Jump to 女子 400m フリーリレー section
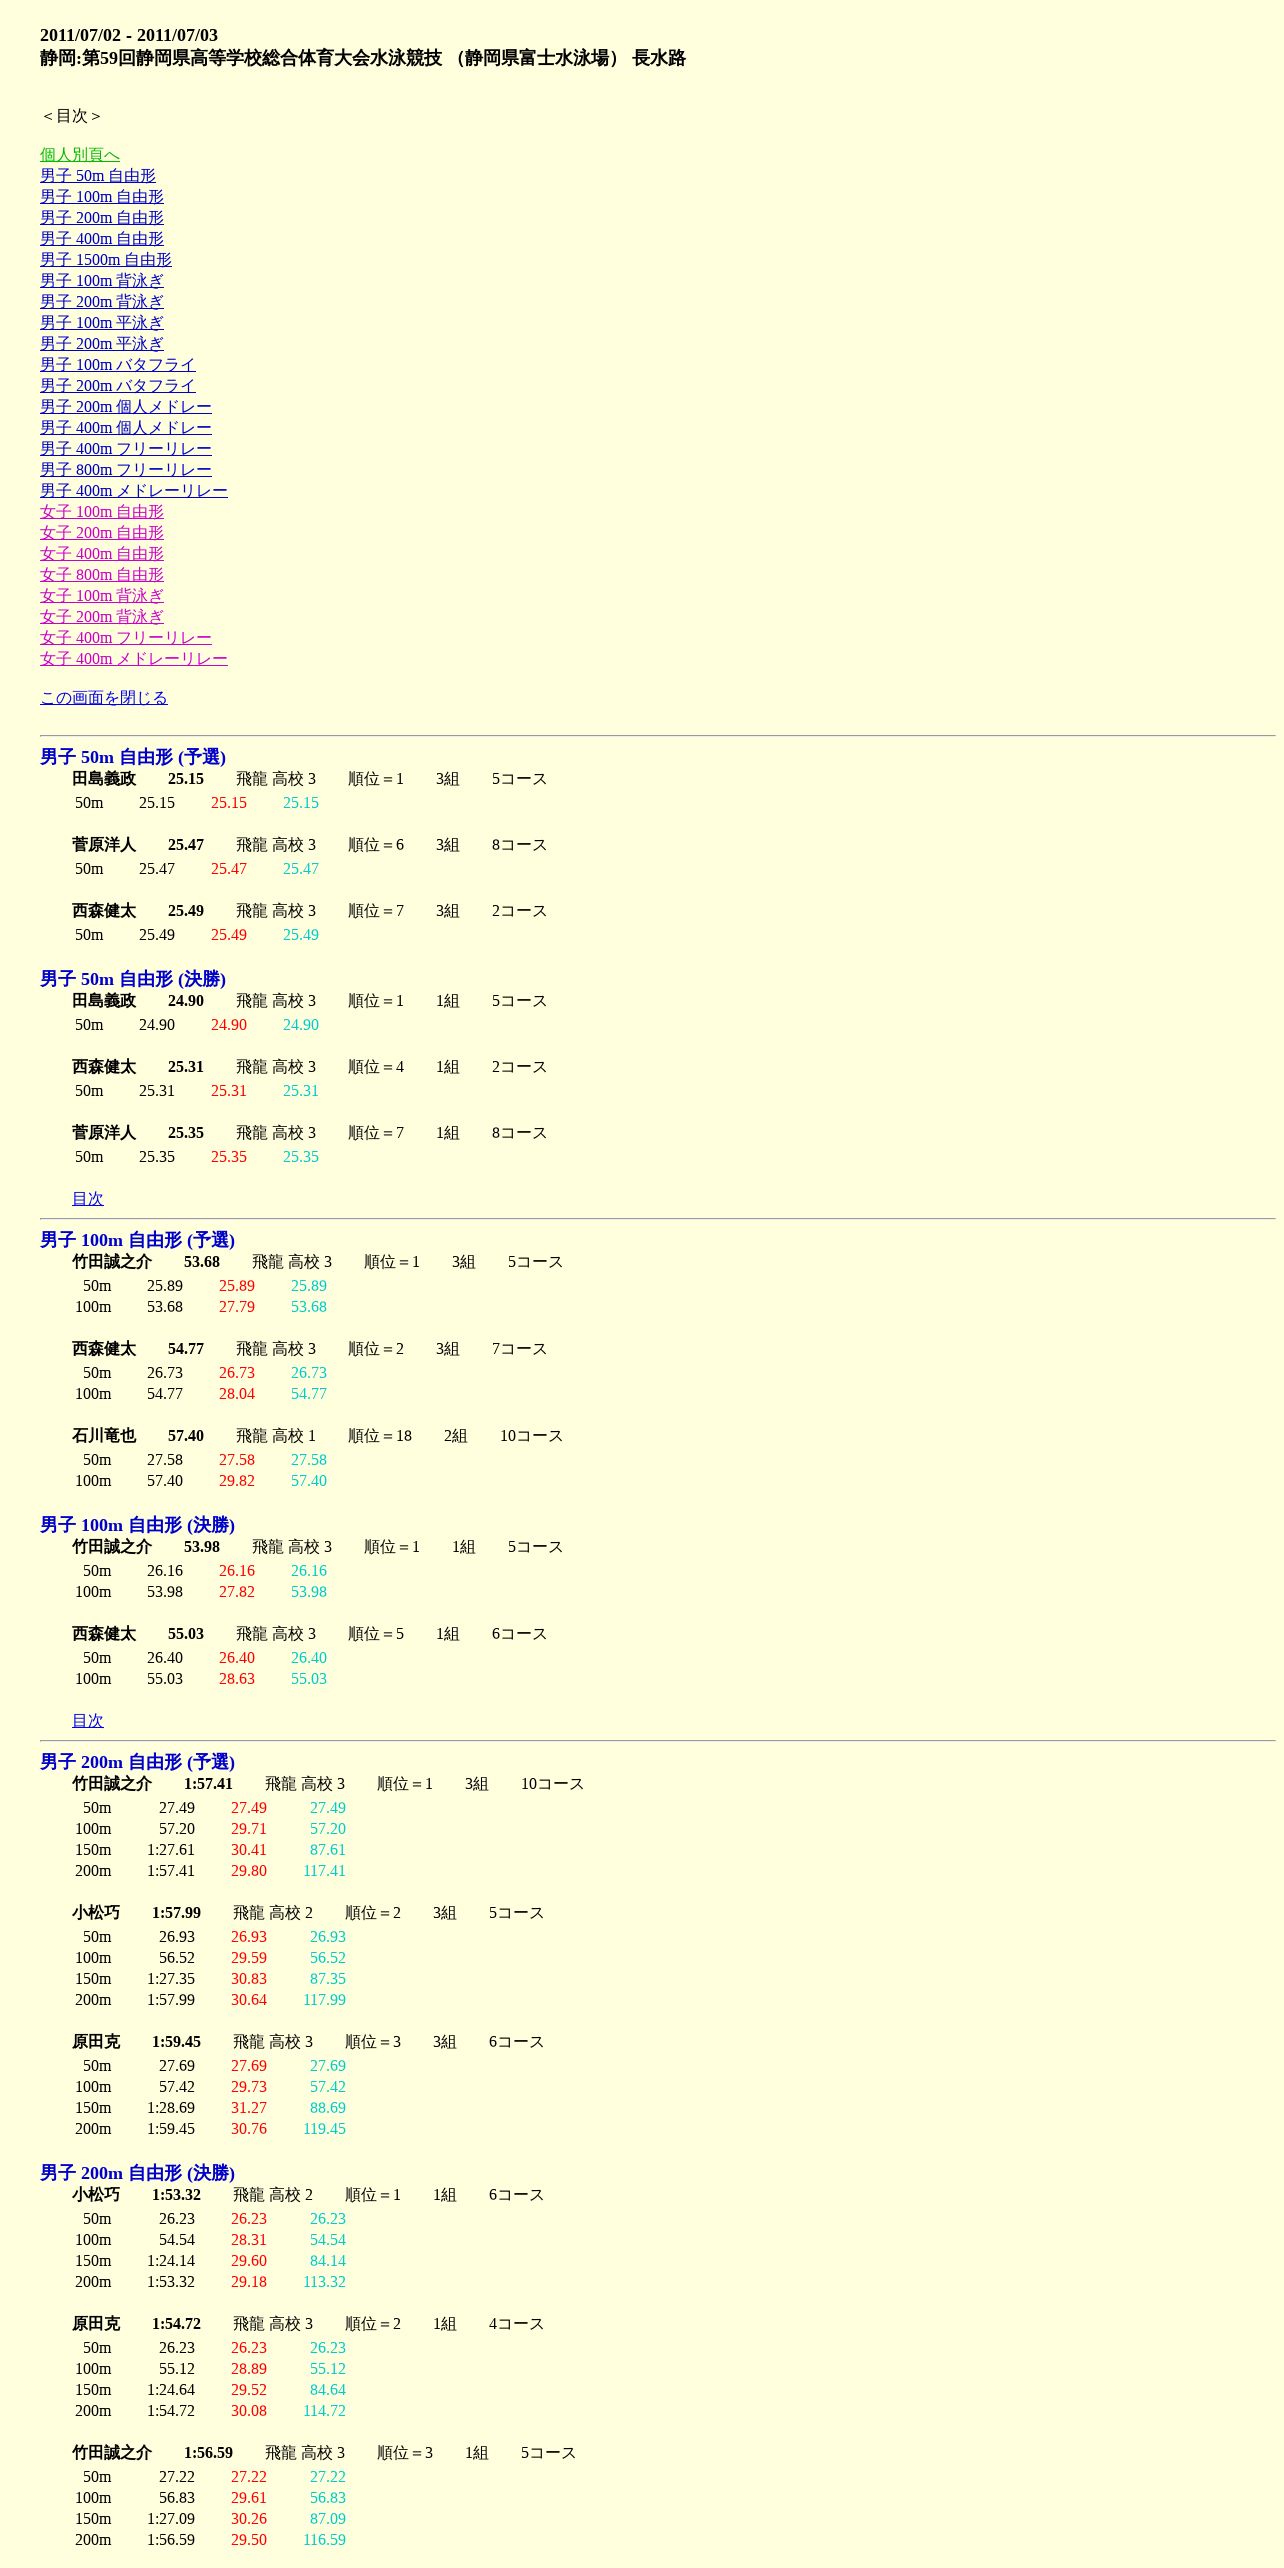Screen dimensions: 1284x2568 tap(126, 637)
